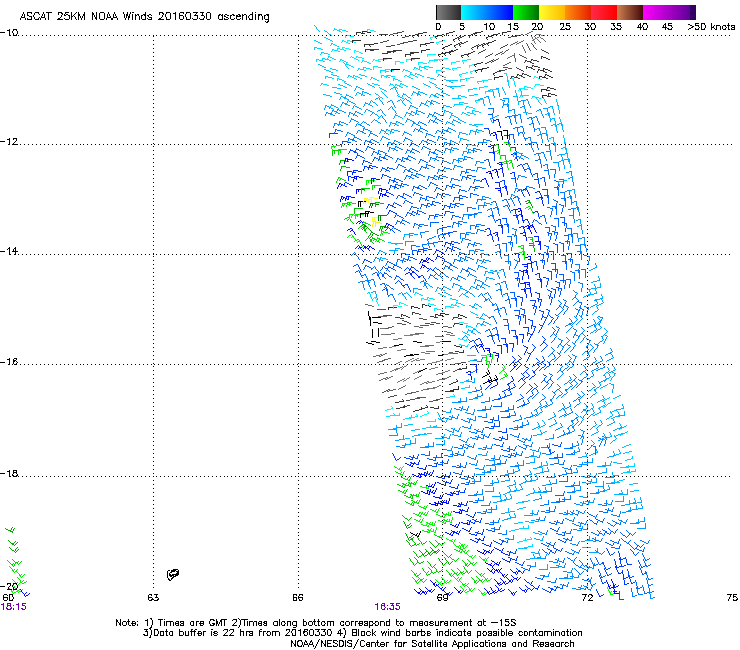Click the legend tick label '40'
The width and height of the screenshot is (740, 650).
coord(642,27)
